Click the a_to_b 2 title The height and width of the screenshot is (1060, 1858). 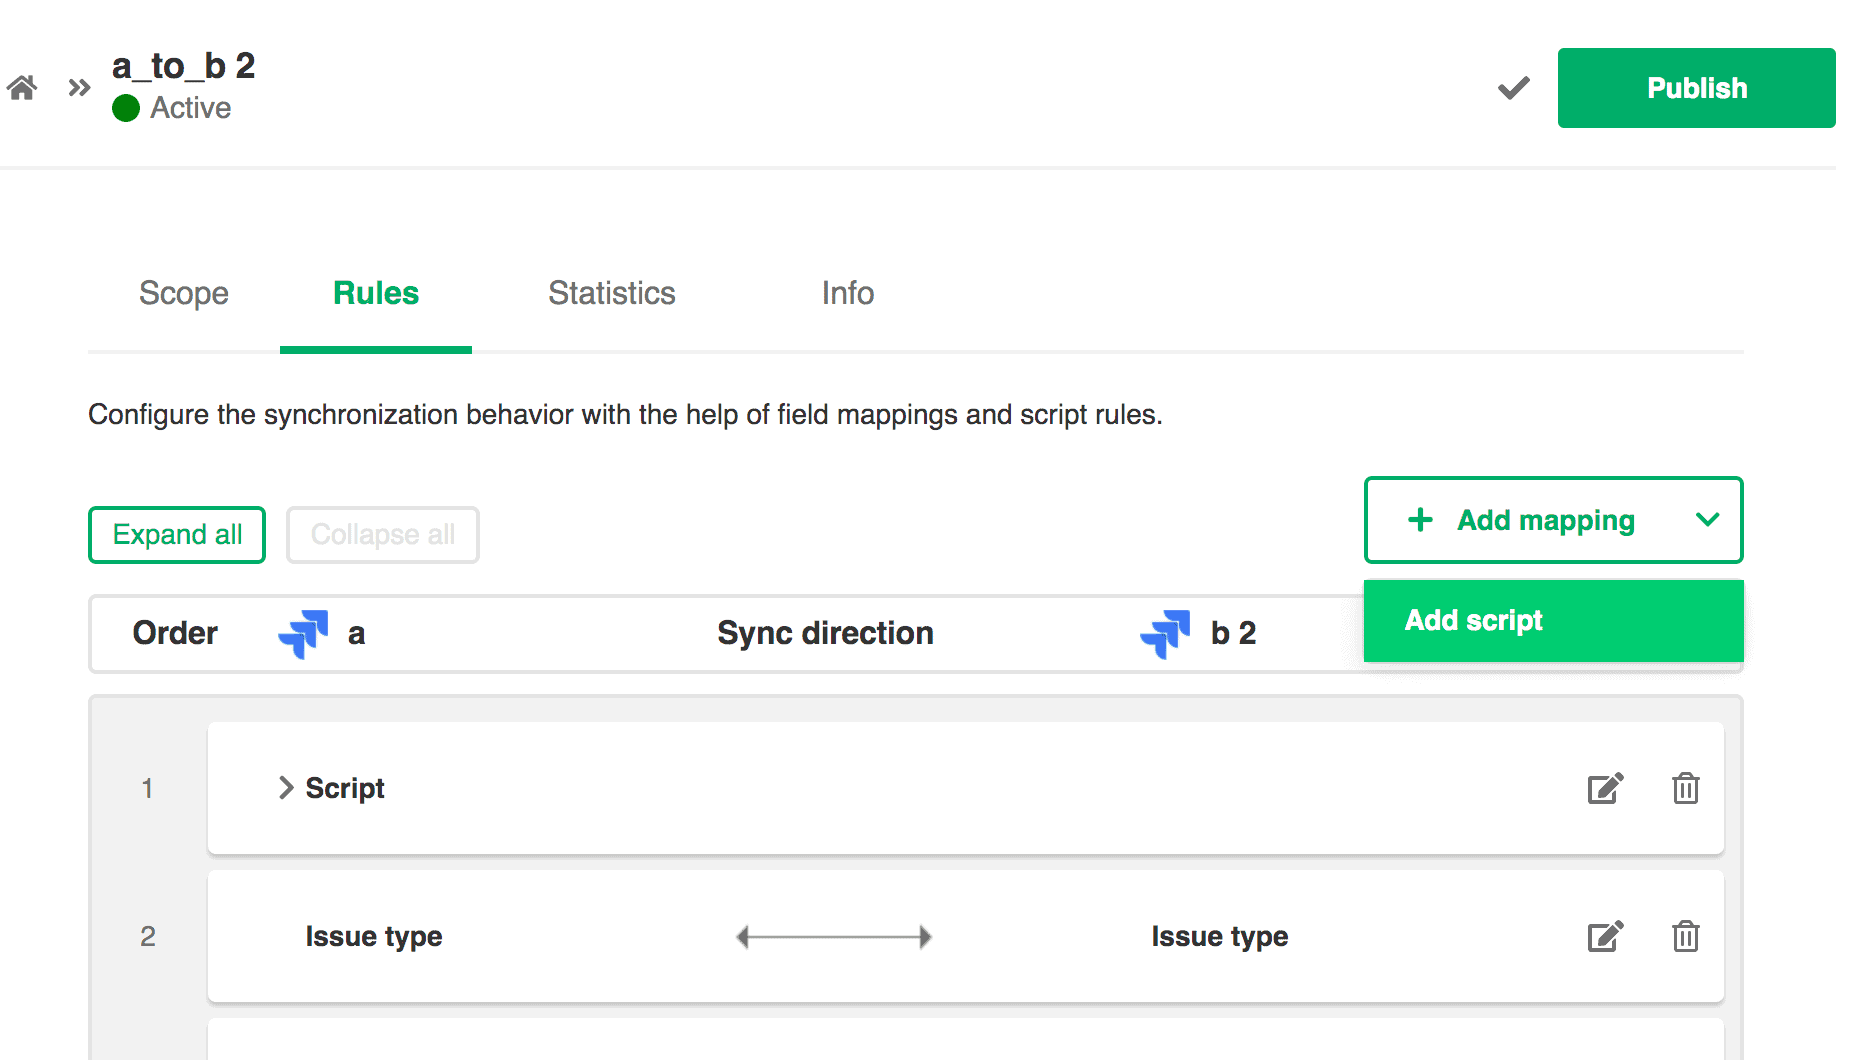click(184, 66)
